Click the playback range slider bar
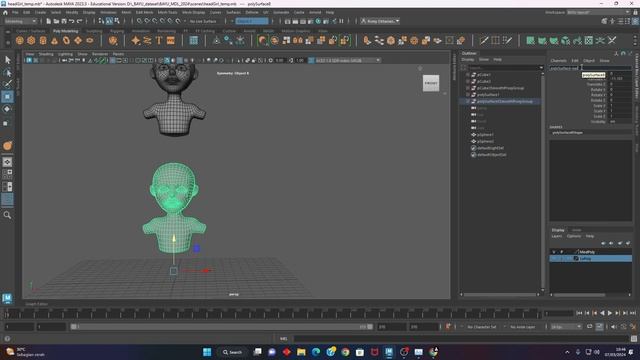The height and width of the screenshot is (360, 640). pyautogui.click(x=222, y=327)
